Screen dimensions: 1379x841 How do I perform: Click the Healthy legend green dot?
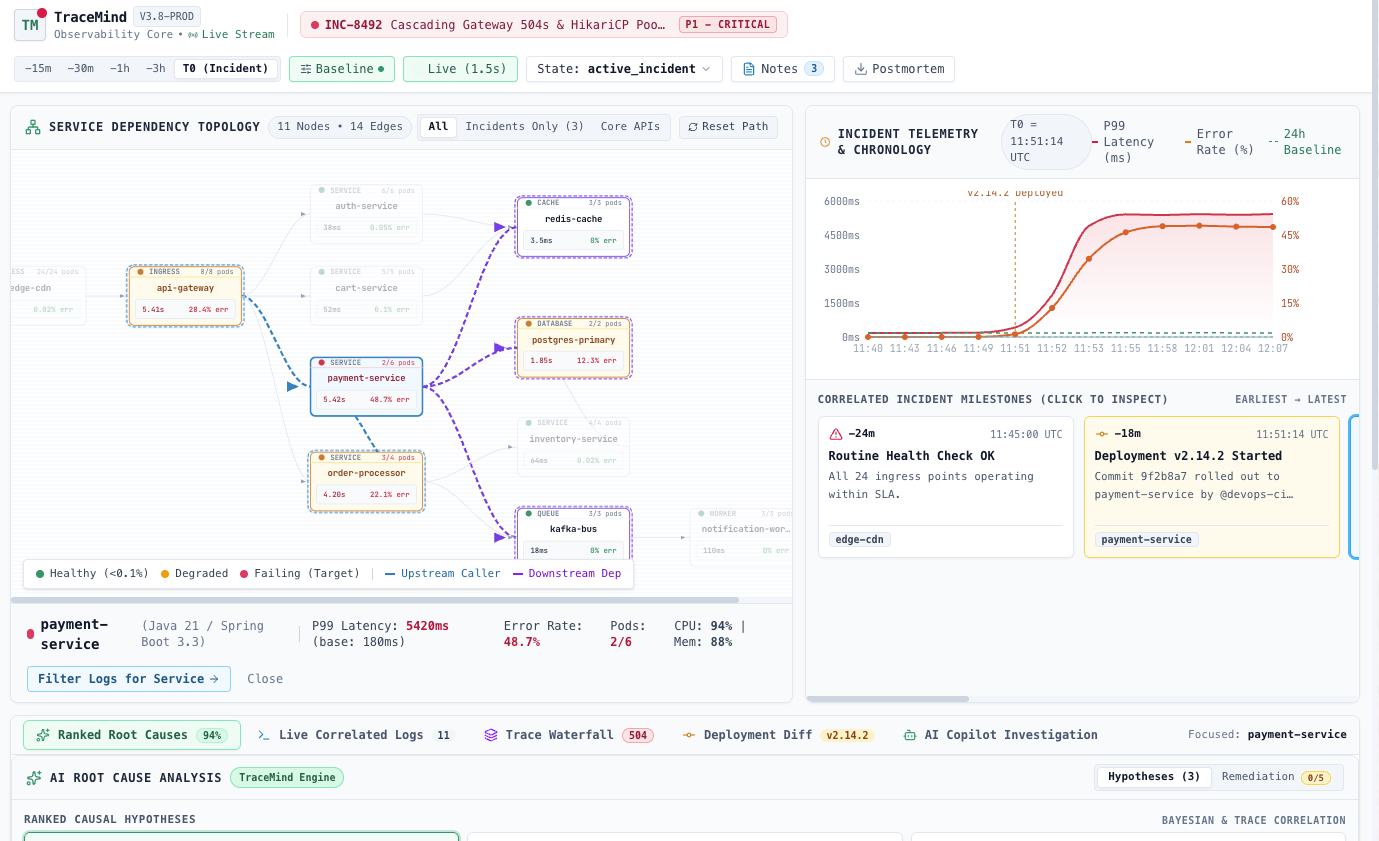[40, 574]
